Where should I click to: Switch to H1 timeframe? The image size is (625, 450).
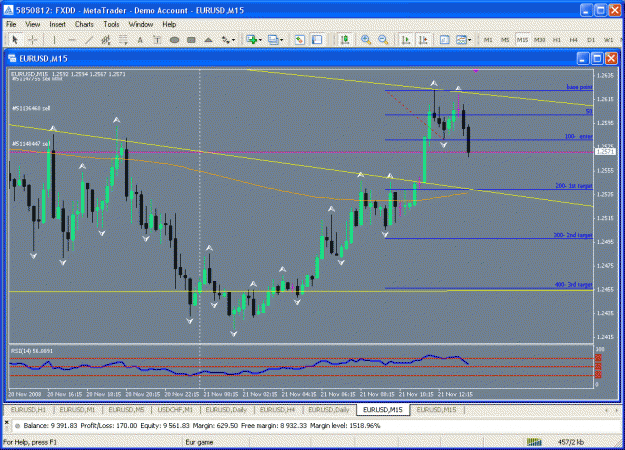tap(557, 40)
